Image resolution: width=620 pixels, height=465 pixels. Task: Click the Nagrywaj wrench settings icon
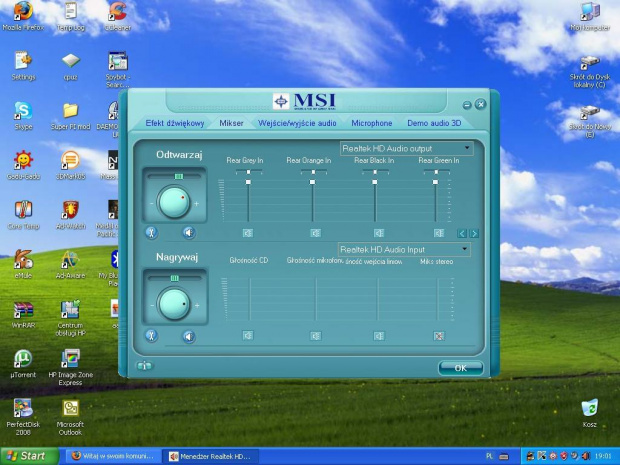(151, 336)
